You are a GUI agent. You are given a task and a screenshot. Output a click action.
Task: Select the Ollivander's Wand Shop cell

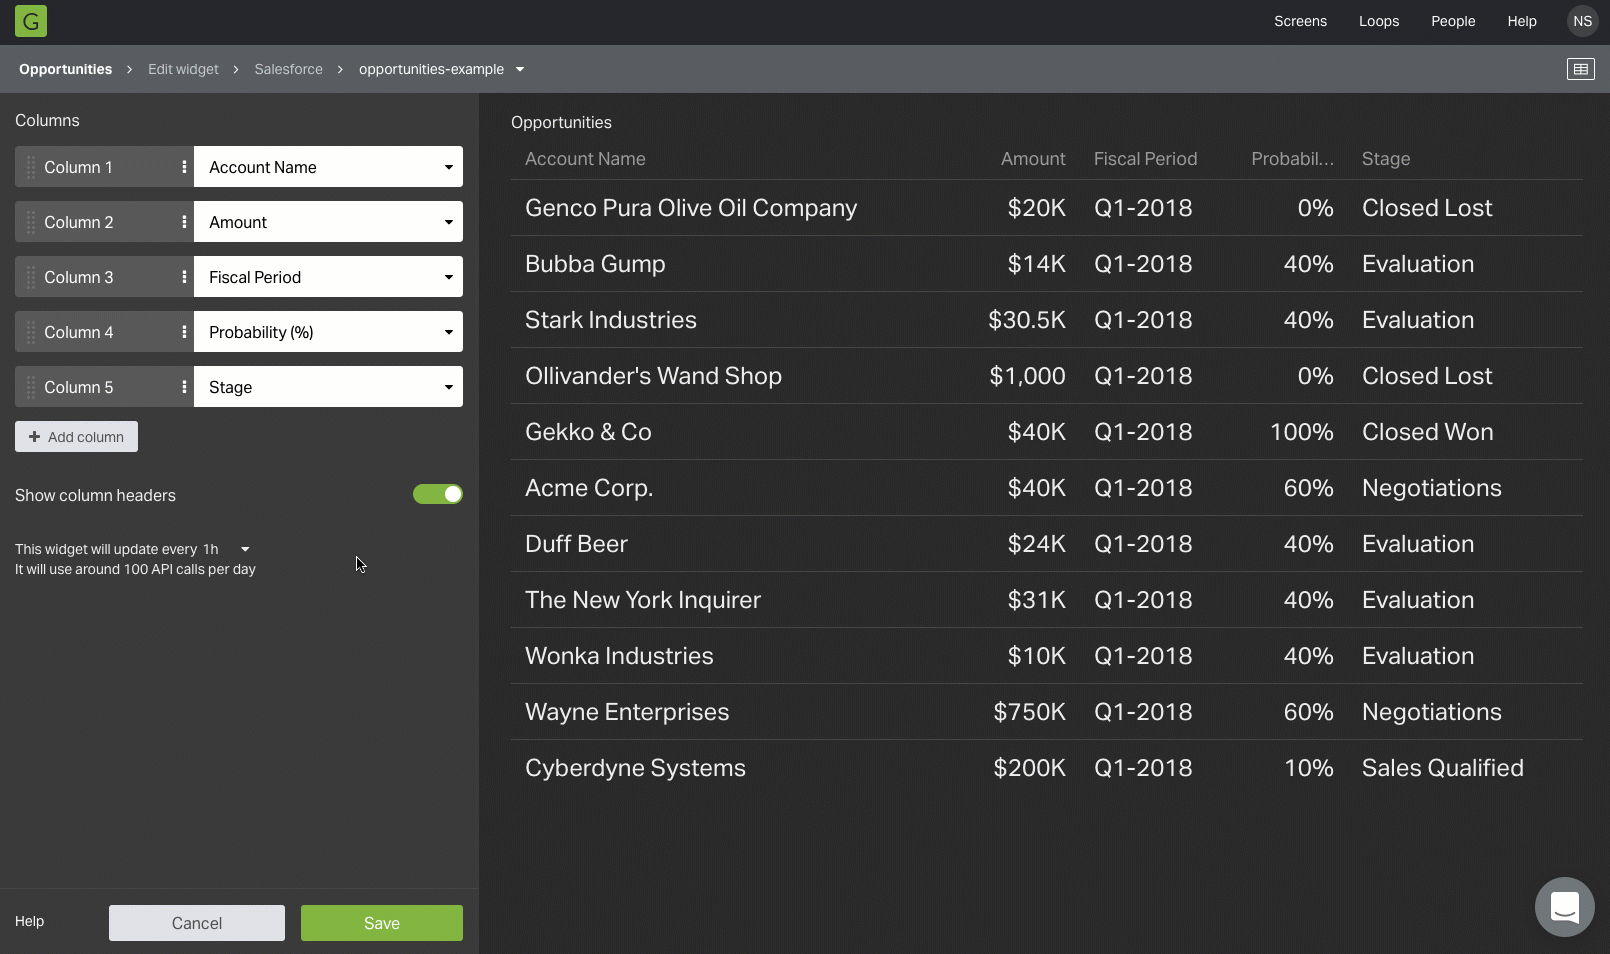coord(653,376)
